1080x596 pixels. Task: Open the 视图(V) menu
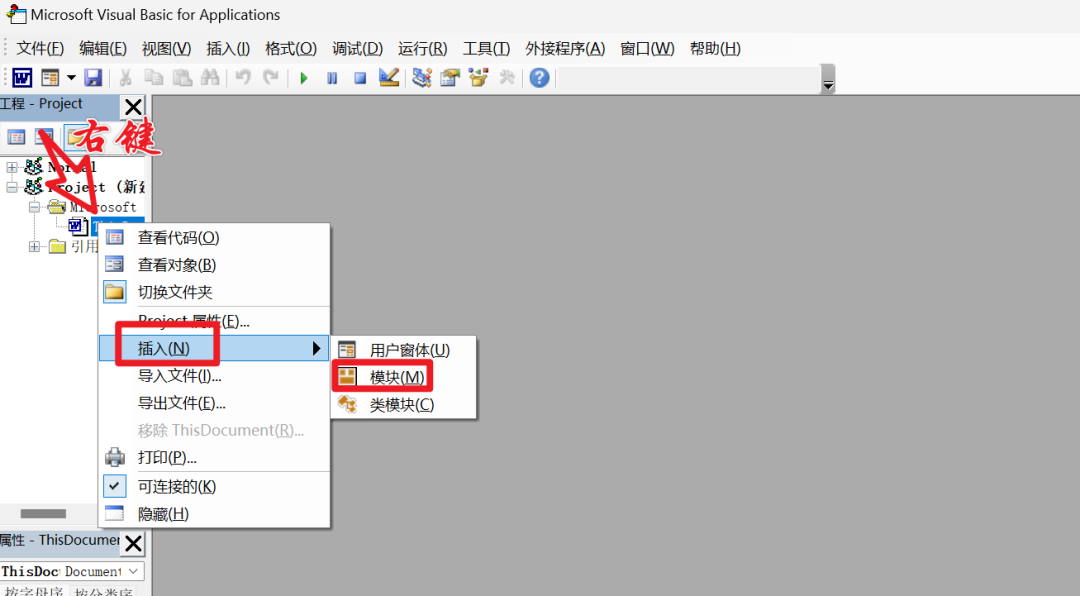(x=166, y=49)
